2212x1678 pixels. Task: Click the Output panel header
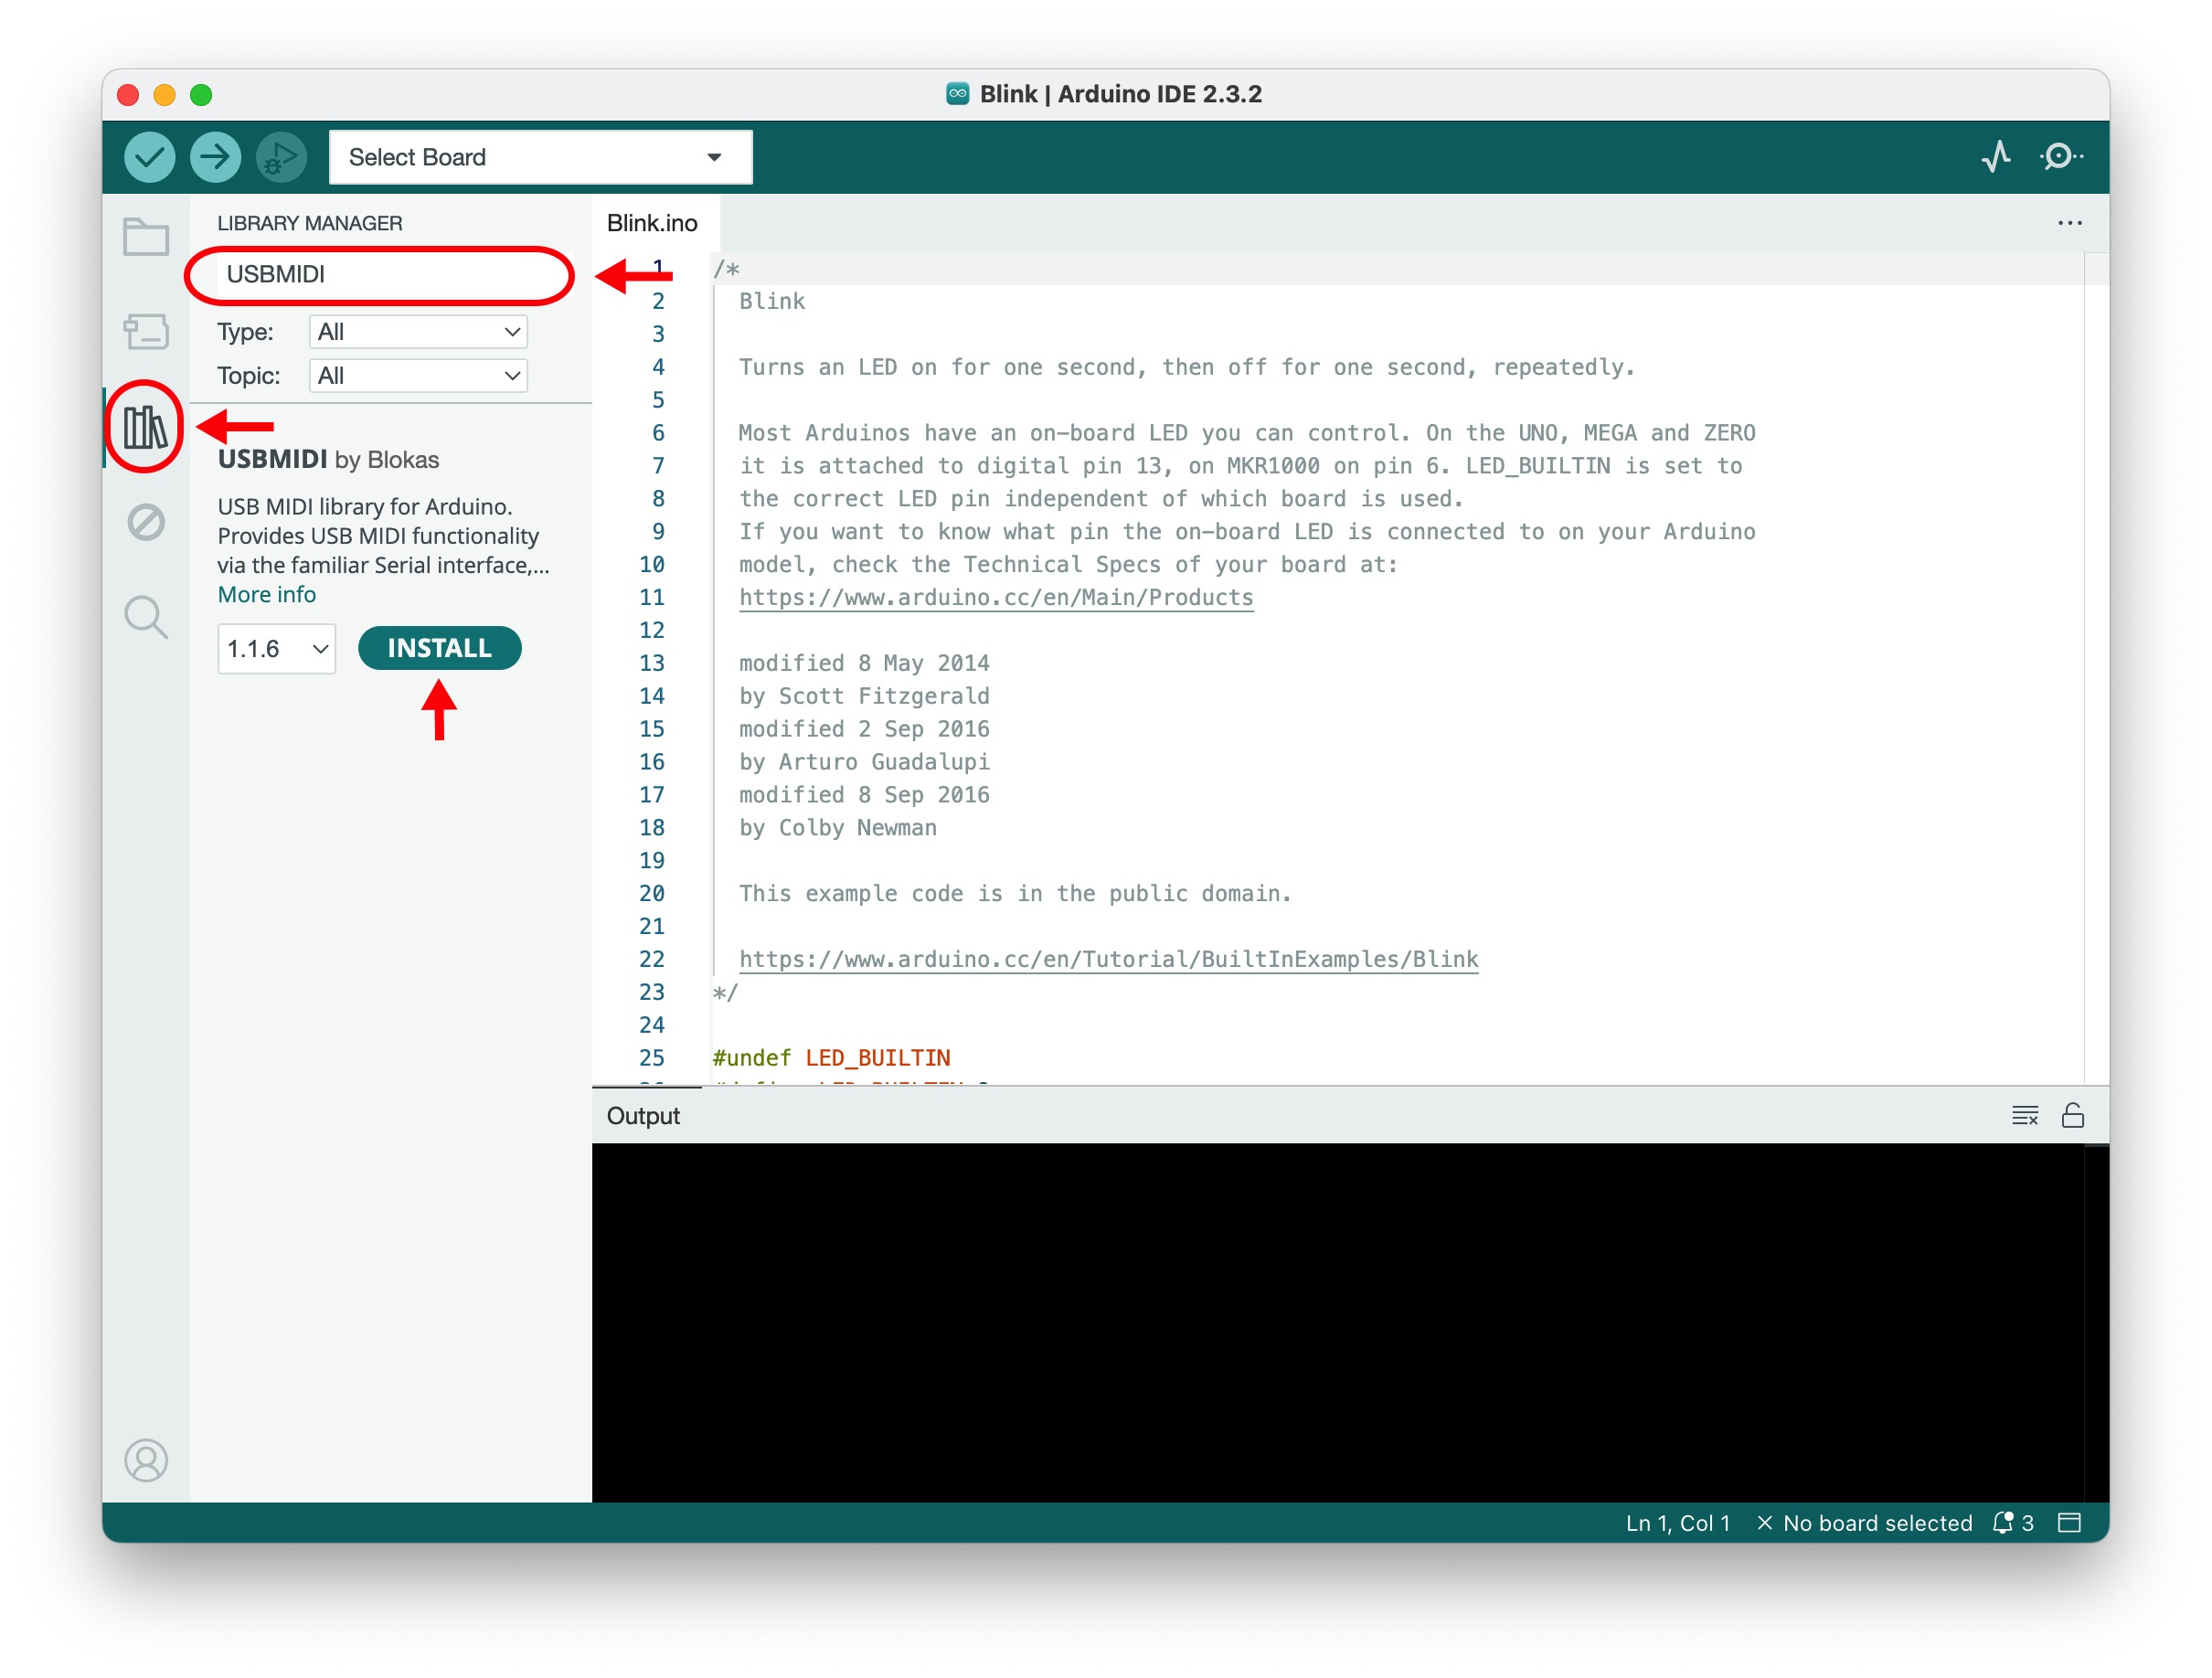tap(643, 1115)
